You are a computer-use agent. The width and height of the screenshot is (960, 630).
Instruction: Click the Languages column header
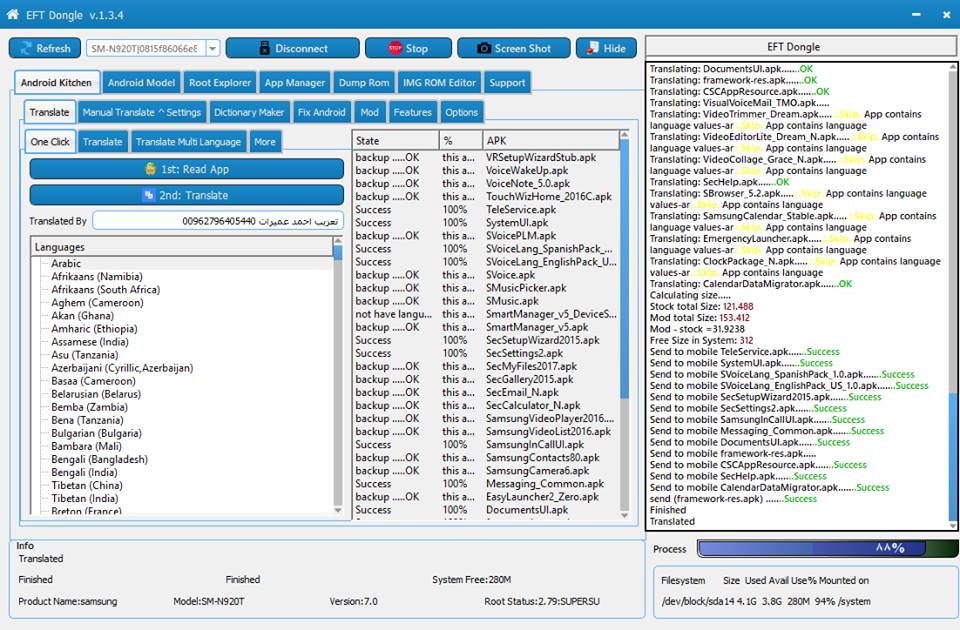pos(182,247)
